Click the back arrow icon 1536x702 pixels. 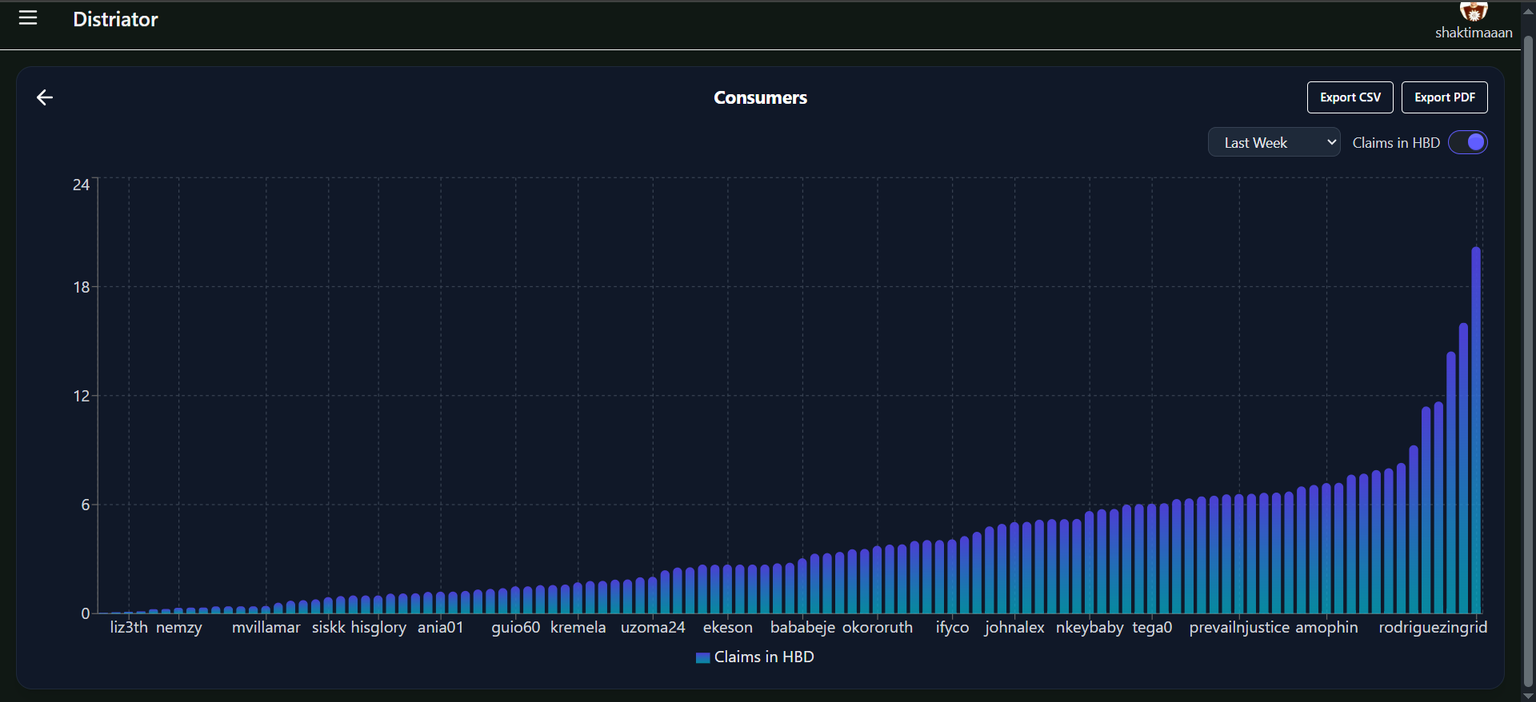44,97
